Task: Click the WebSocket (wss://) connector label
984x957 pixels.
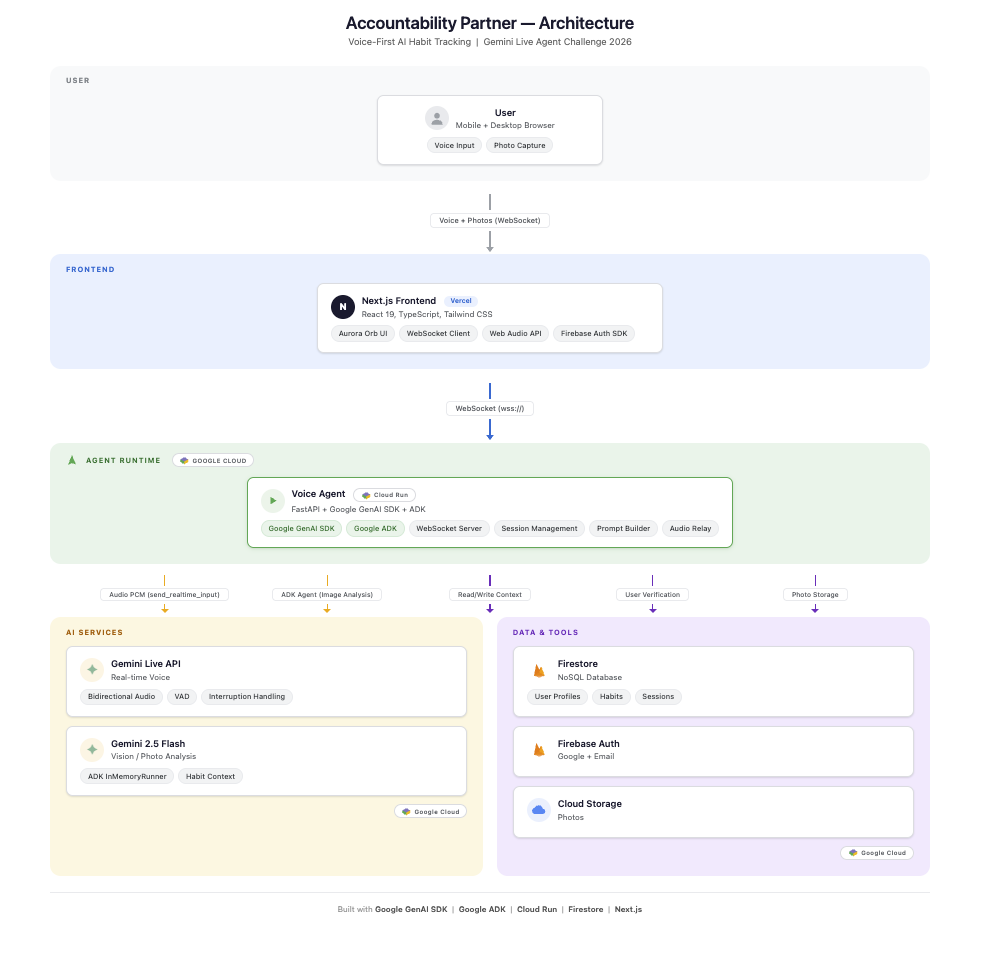Action: pos(490,408)
